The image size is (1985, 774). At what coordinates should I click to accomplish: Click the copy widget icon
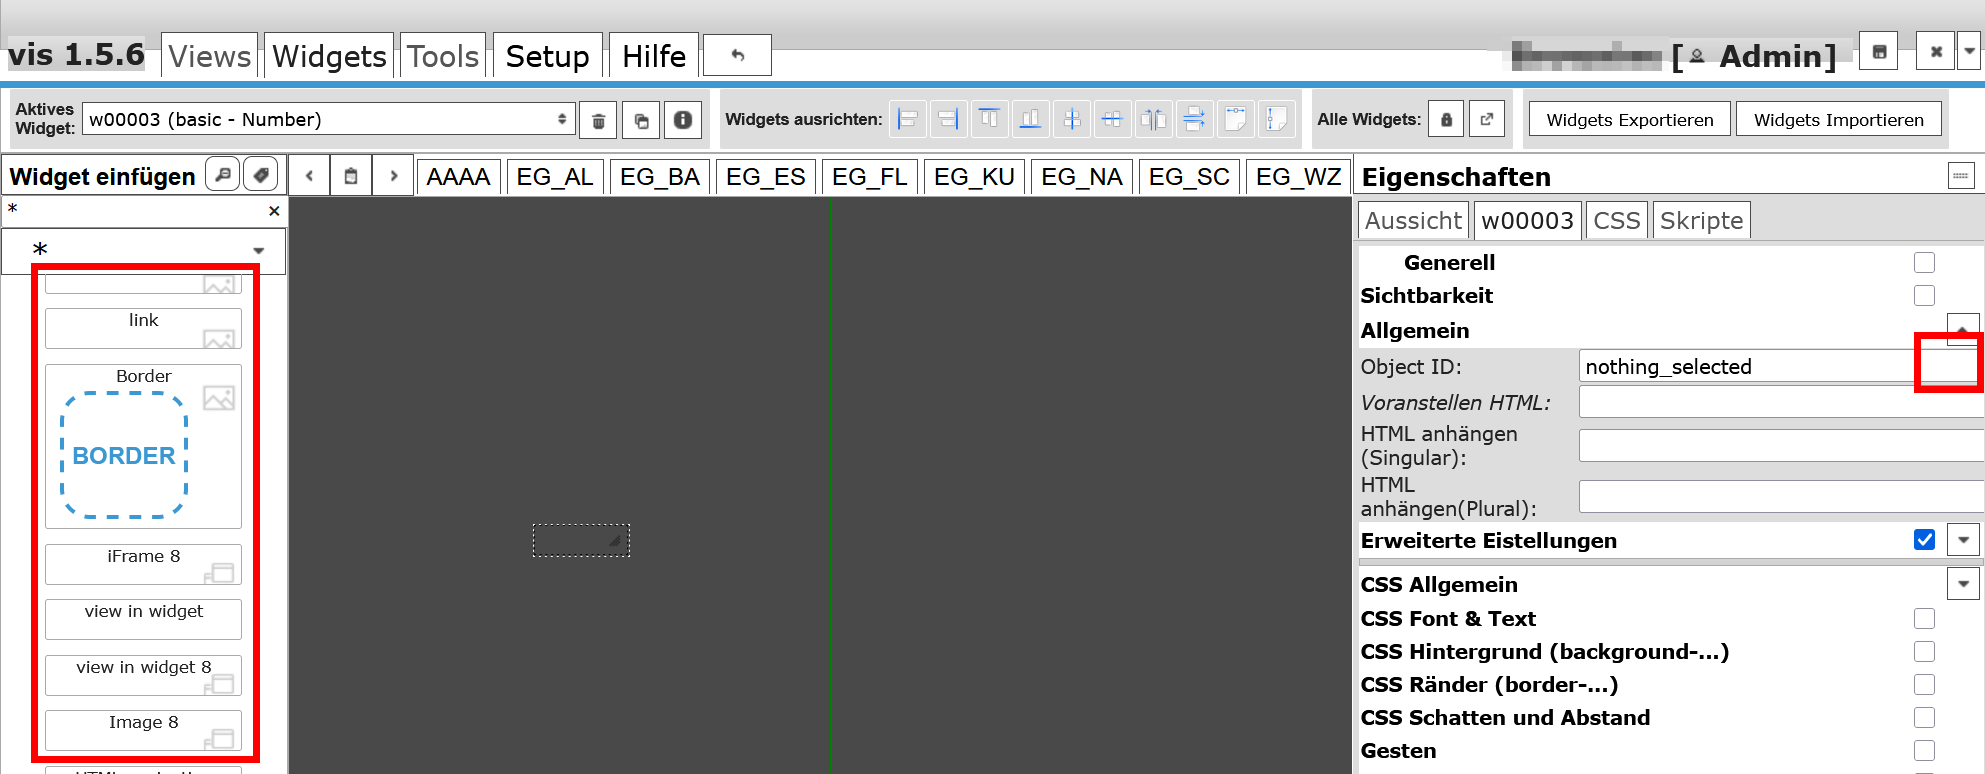641,120
